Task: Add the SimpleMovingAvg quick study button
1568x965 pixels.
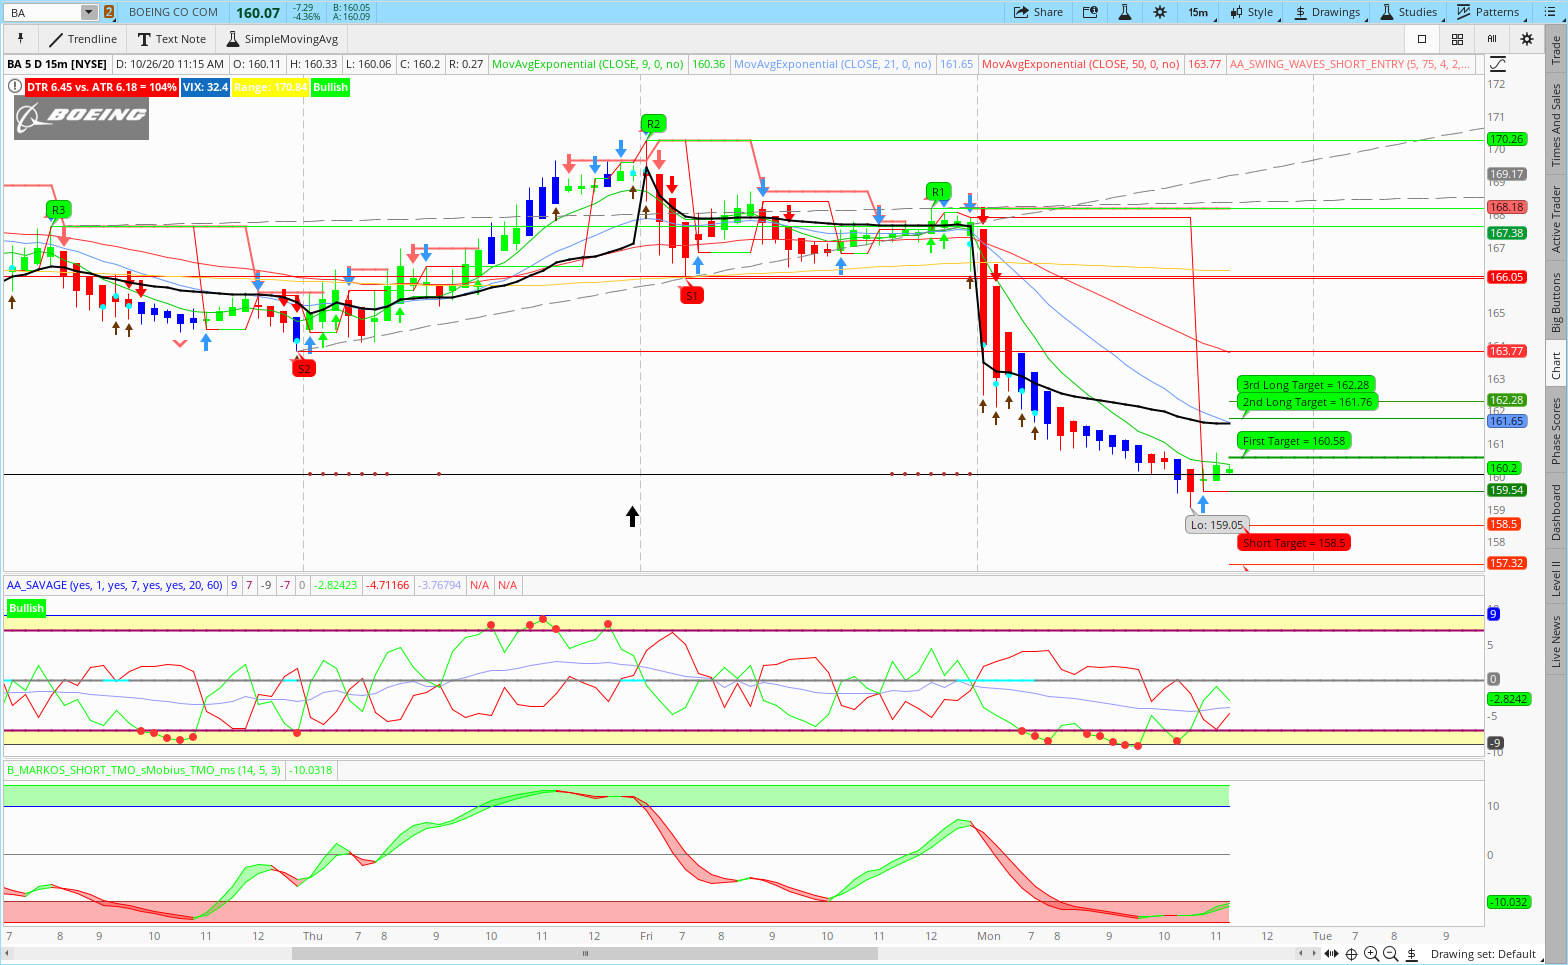Action: click(x=282, y=39)
